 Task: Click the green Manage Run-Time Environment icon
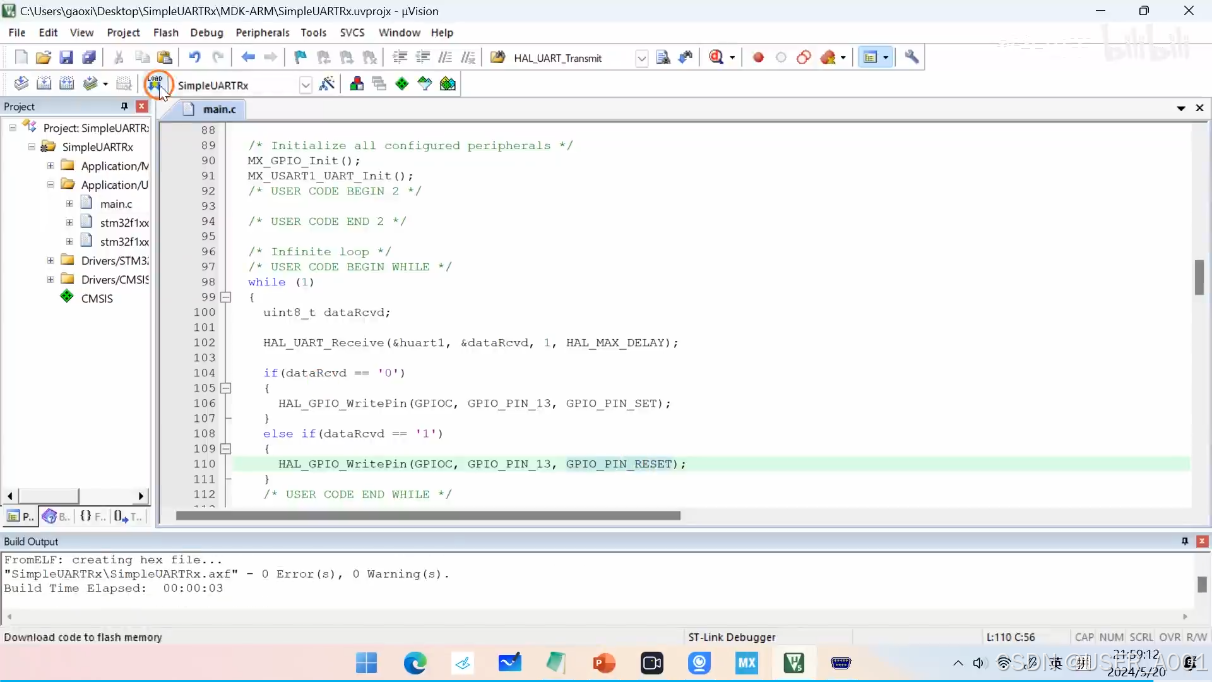(x=402, y=84)
